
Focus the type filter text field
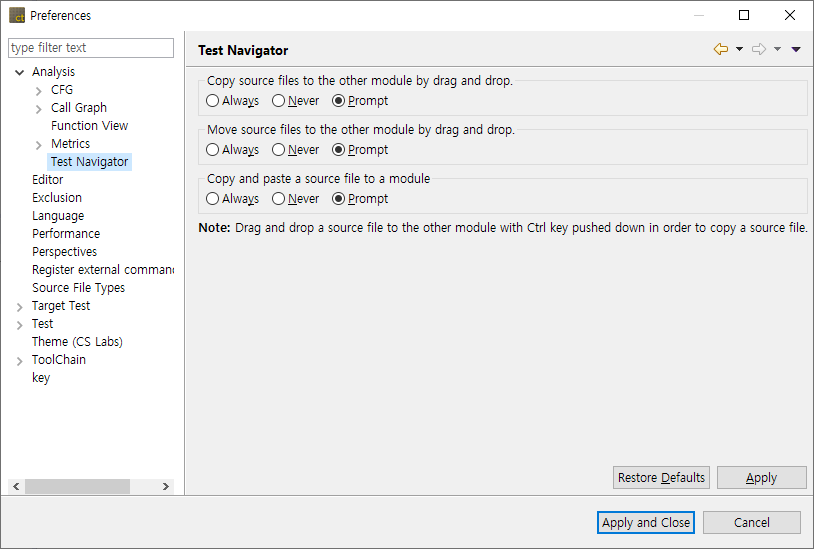(x=91, y=48)
